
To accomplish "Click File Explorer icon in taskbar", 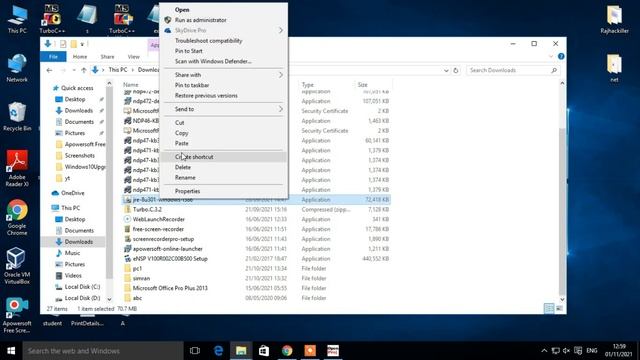I will coord(241,351).
